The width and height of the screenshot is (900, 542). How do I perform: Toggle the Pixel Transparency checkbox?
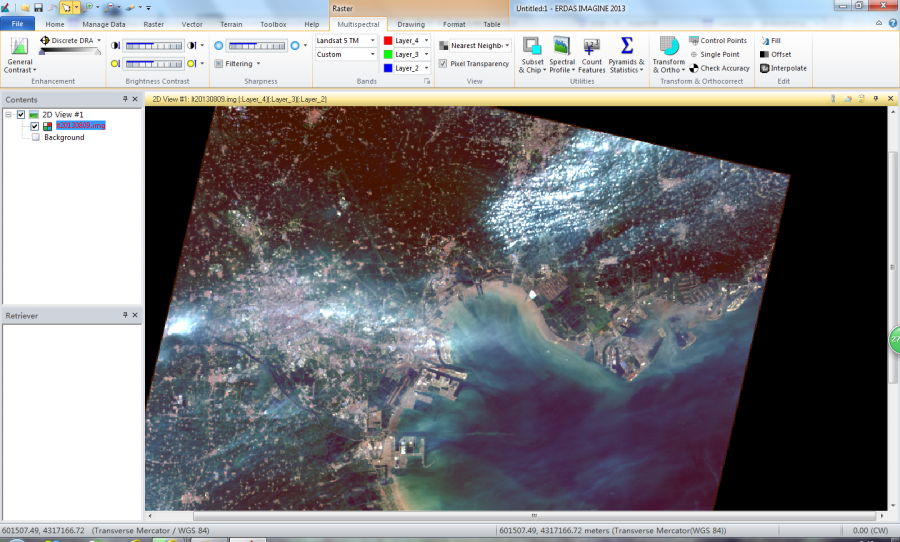[443, 64]
